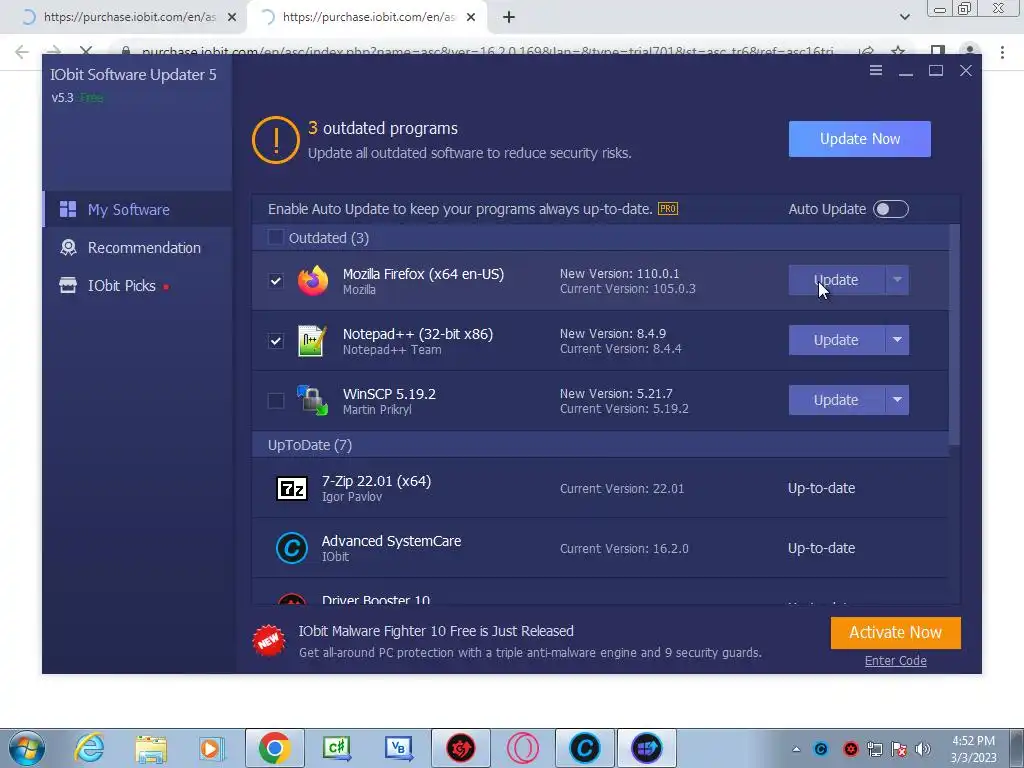Switch to IObit Software Updater taskbar icon
1024x768 pixels.
click(647, 748)
